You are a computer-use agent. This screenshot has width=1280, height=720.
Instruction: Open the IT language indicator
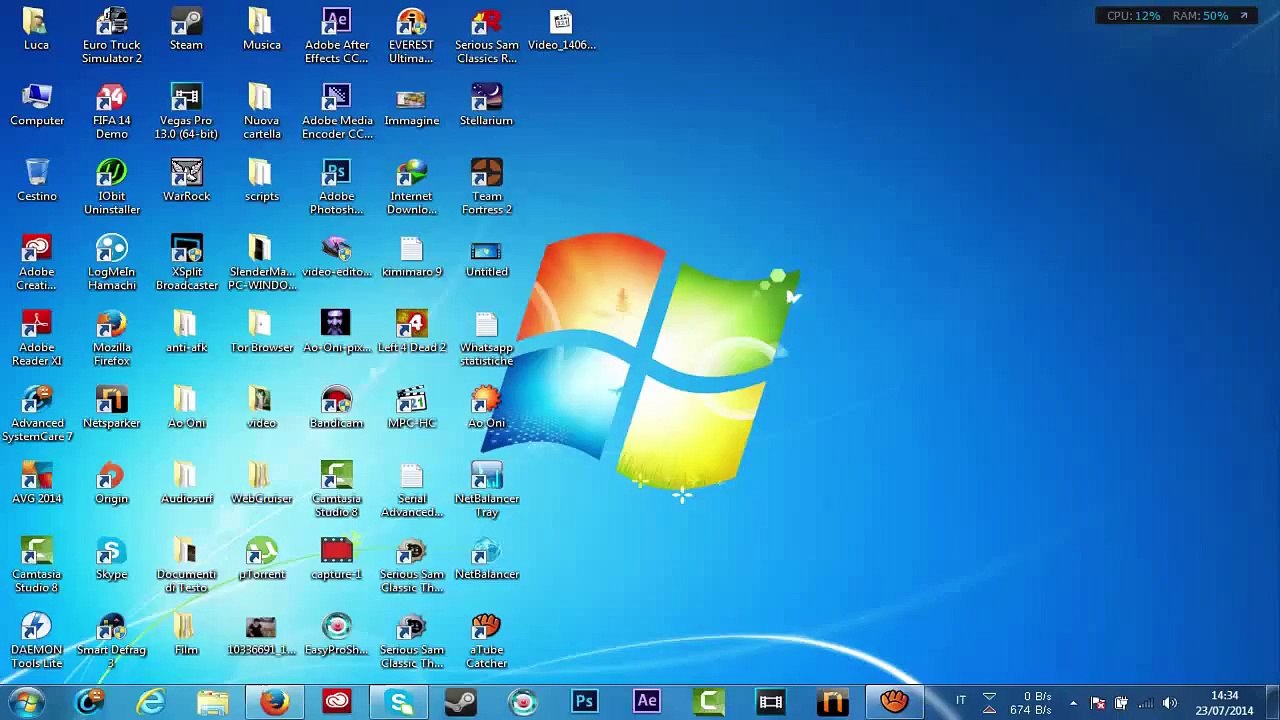[961, 701]
